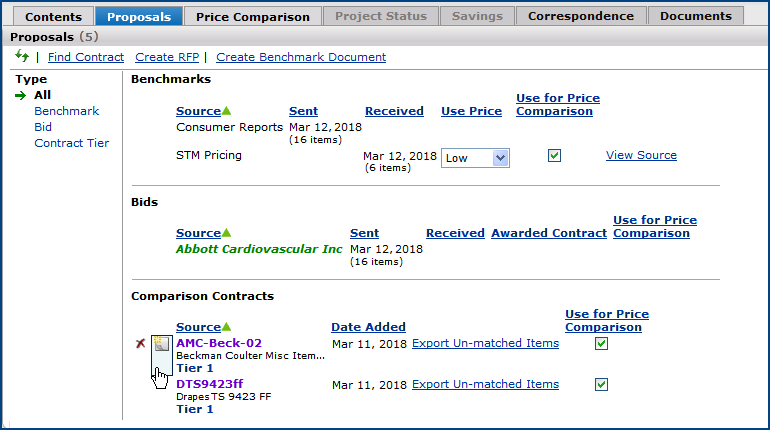The width and height of the screenshot is (770, 430).
Task: Click the Create RFP link
Action: point(168,57)
